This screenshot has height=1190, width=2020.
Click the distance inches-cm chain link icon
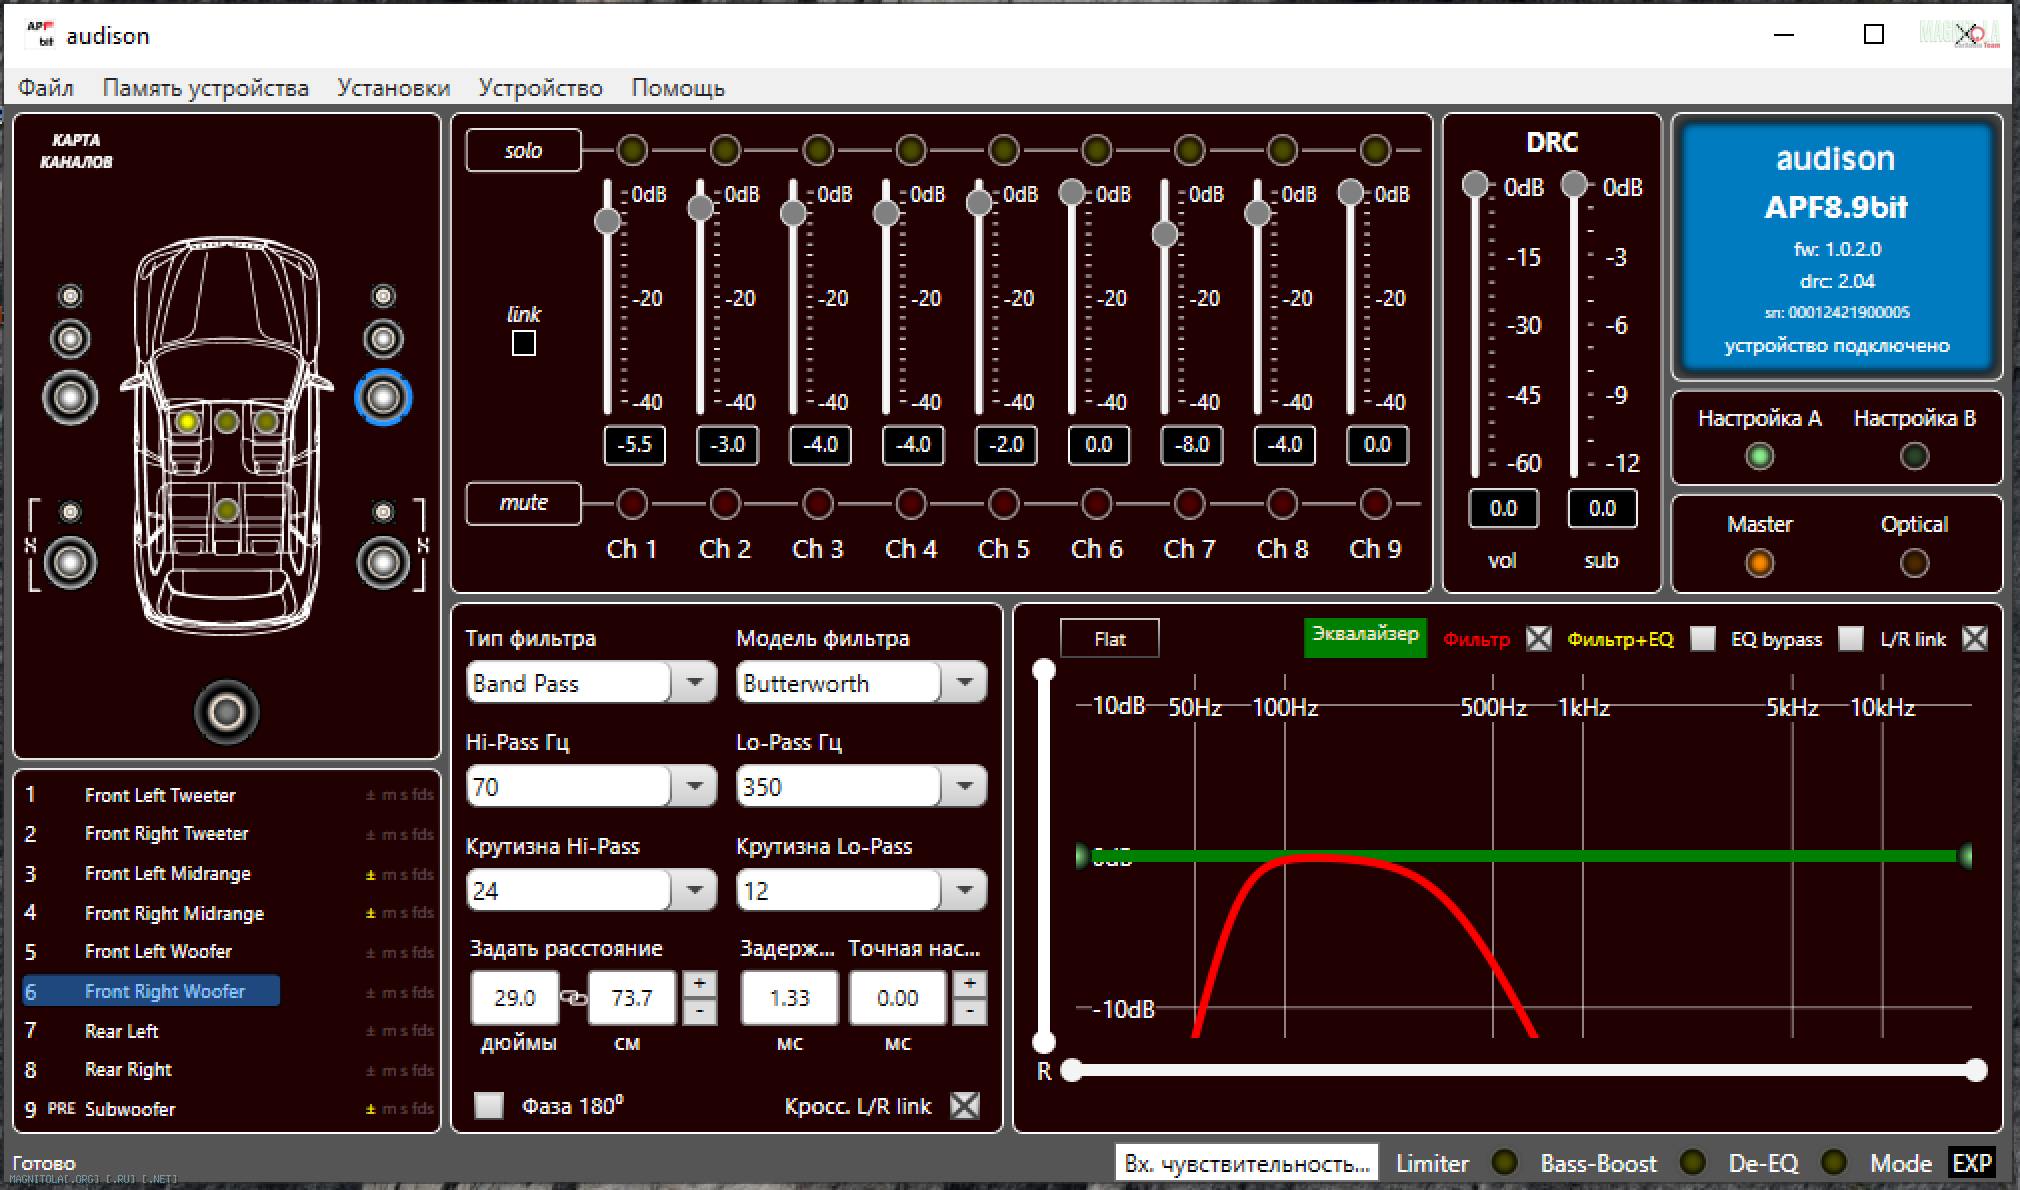(573, 997)
